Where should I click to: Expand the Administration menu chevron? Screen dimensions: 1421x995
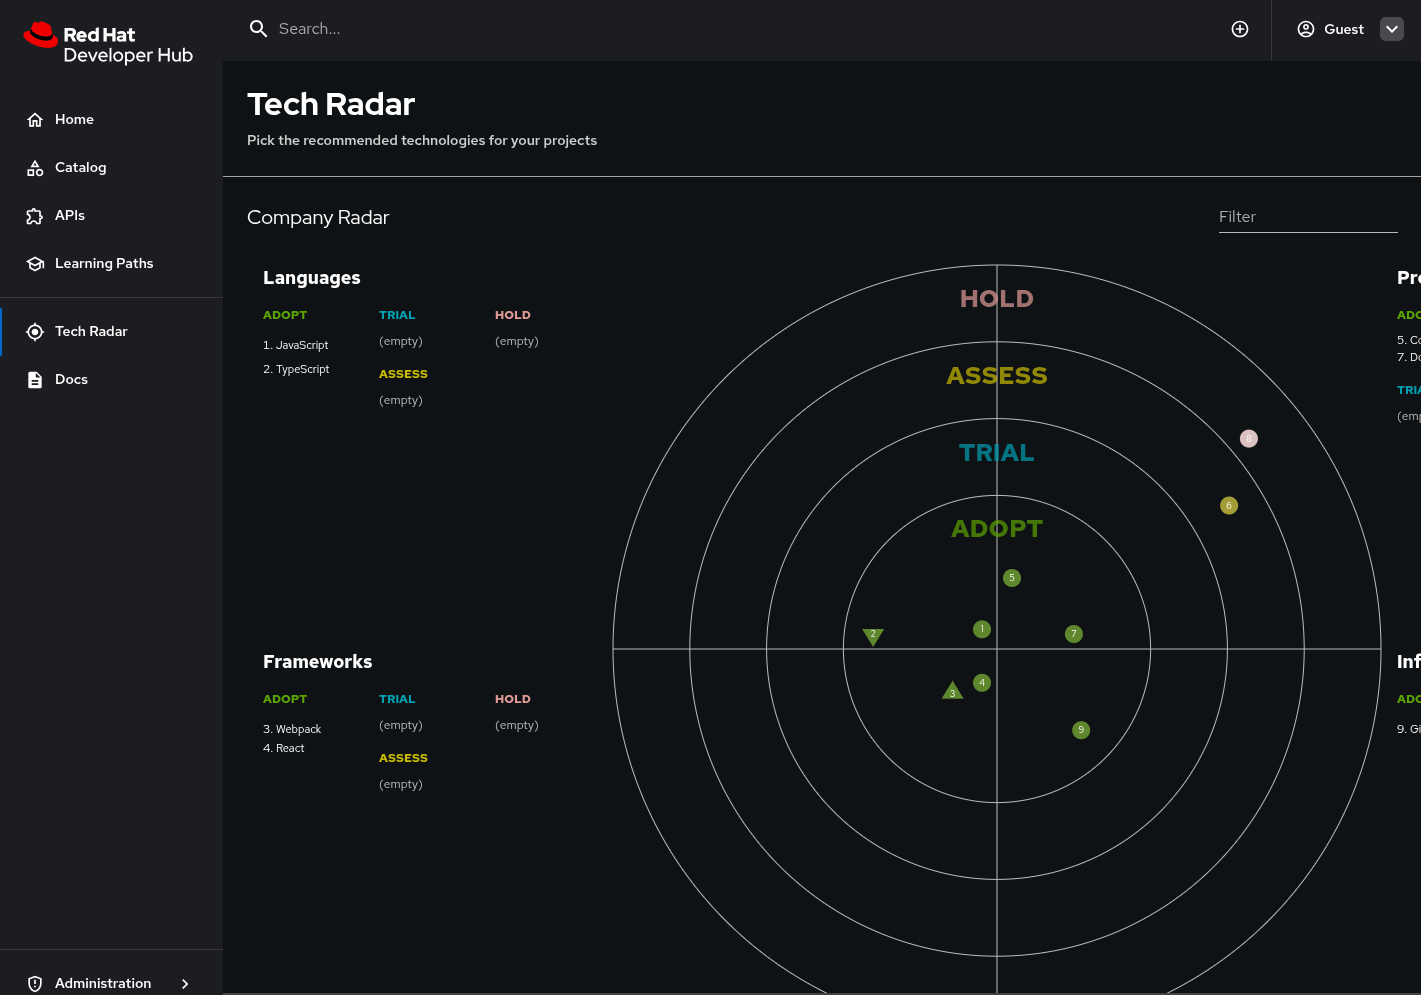pyautogui.click(x=185, y=984)
